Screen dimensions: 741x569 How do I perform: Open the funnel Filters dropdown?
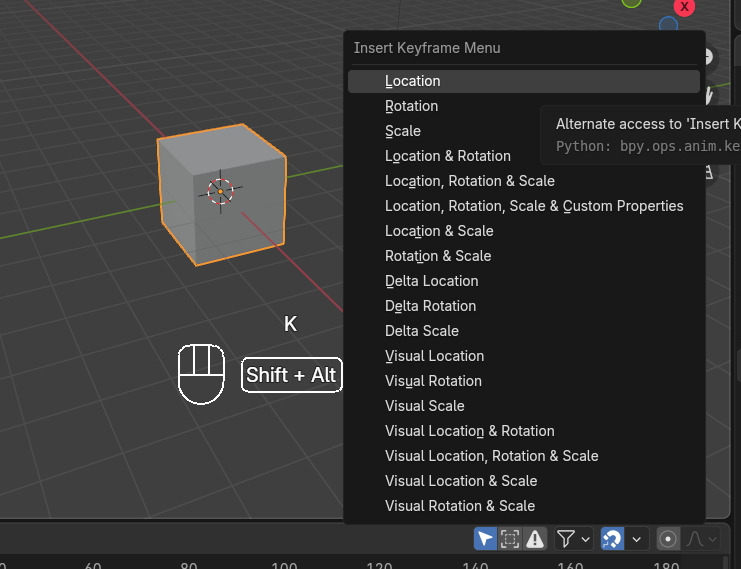[573, 539]
